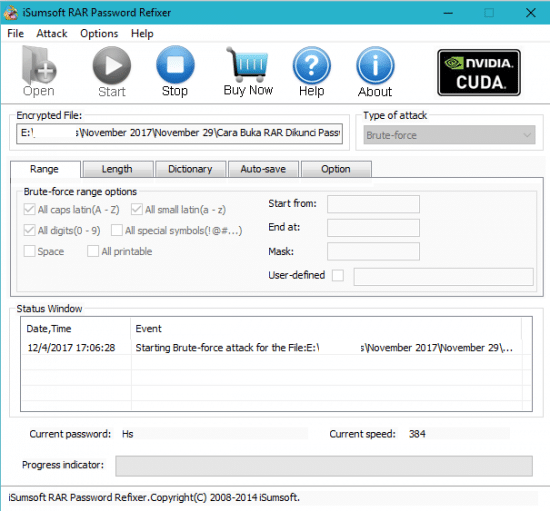Click the Encrypted File path field
The image size is (550, 511).
[x=179, y=133]
